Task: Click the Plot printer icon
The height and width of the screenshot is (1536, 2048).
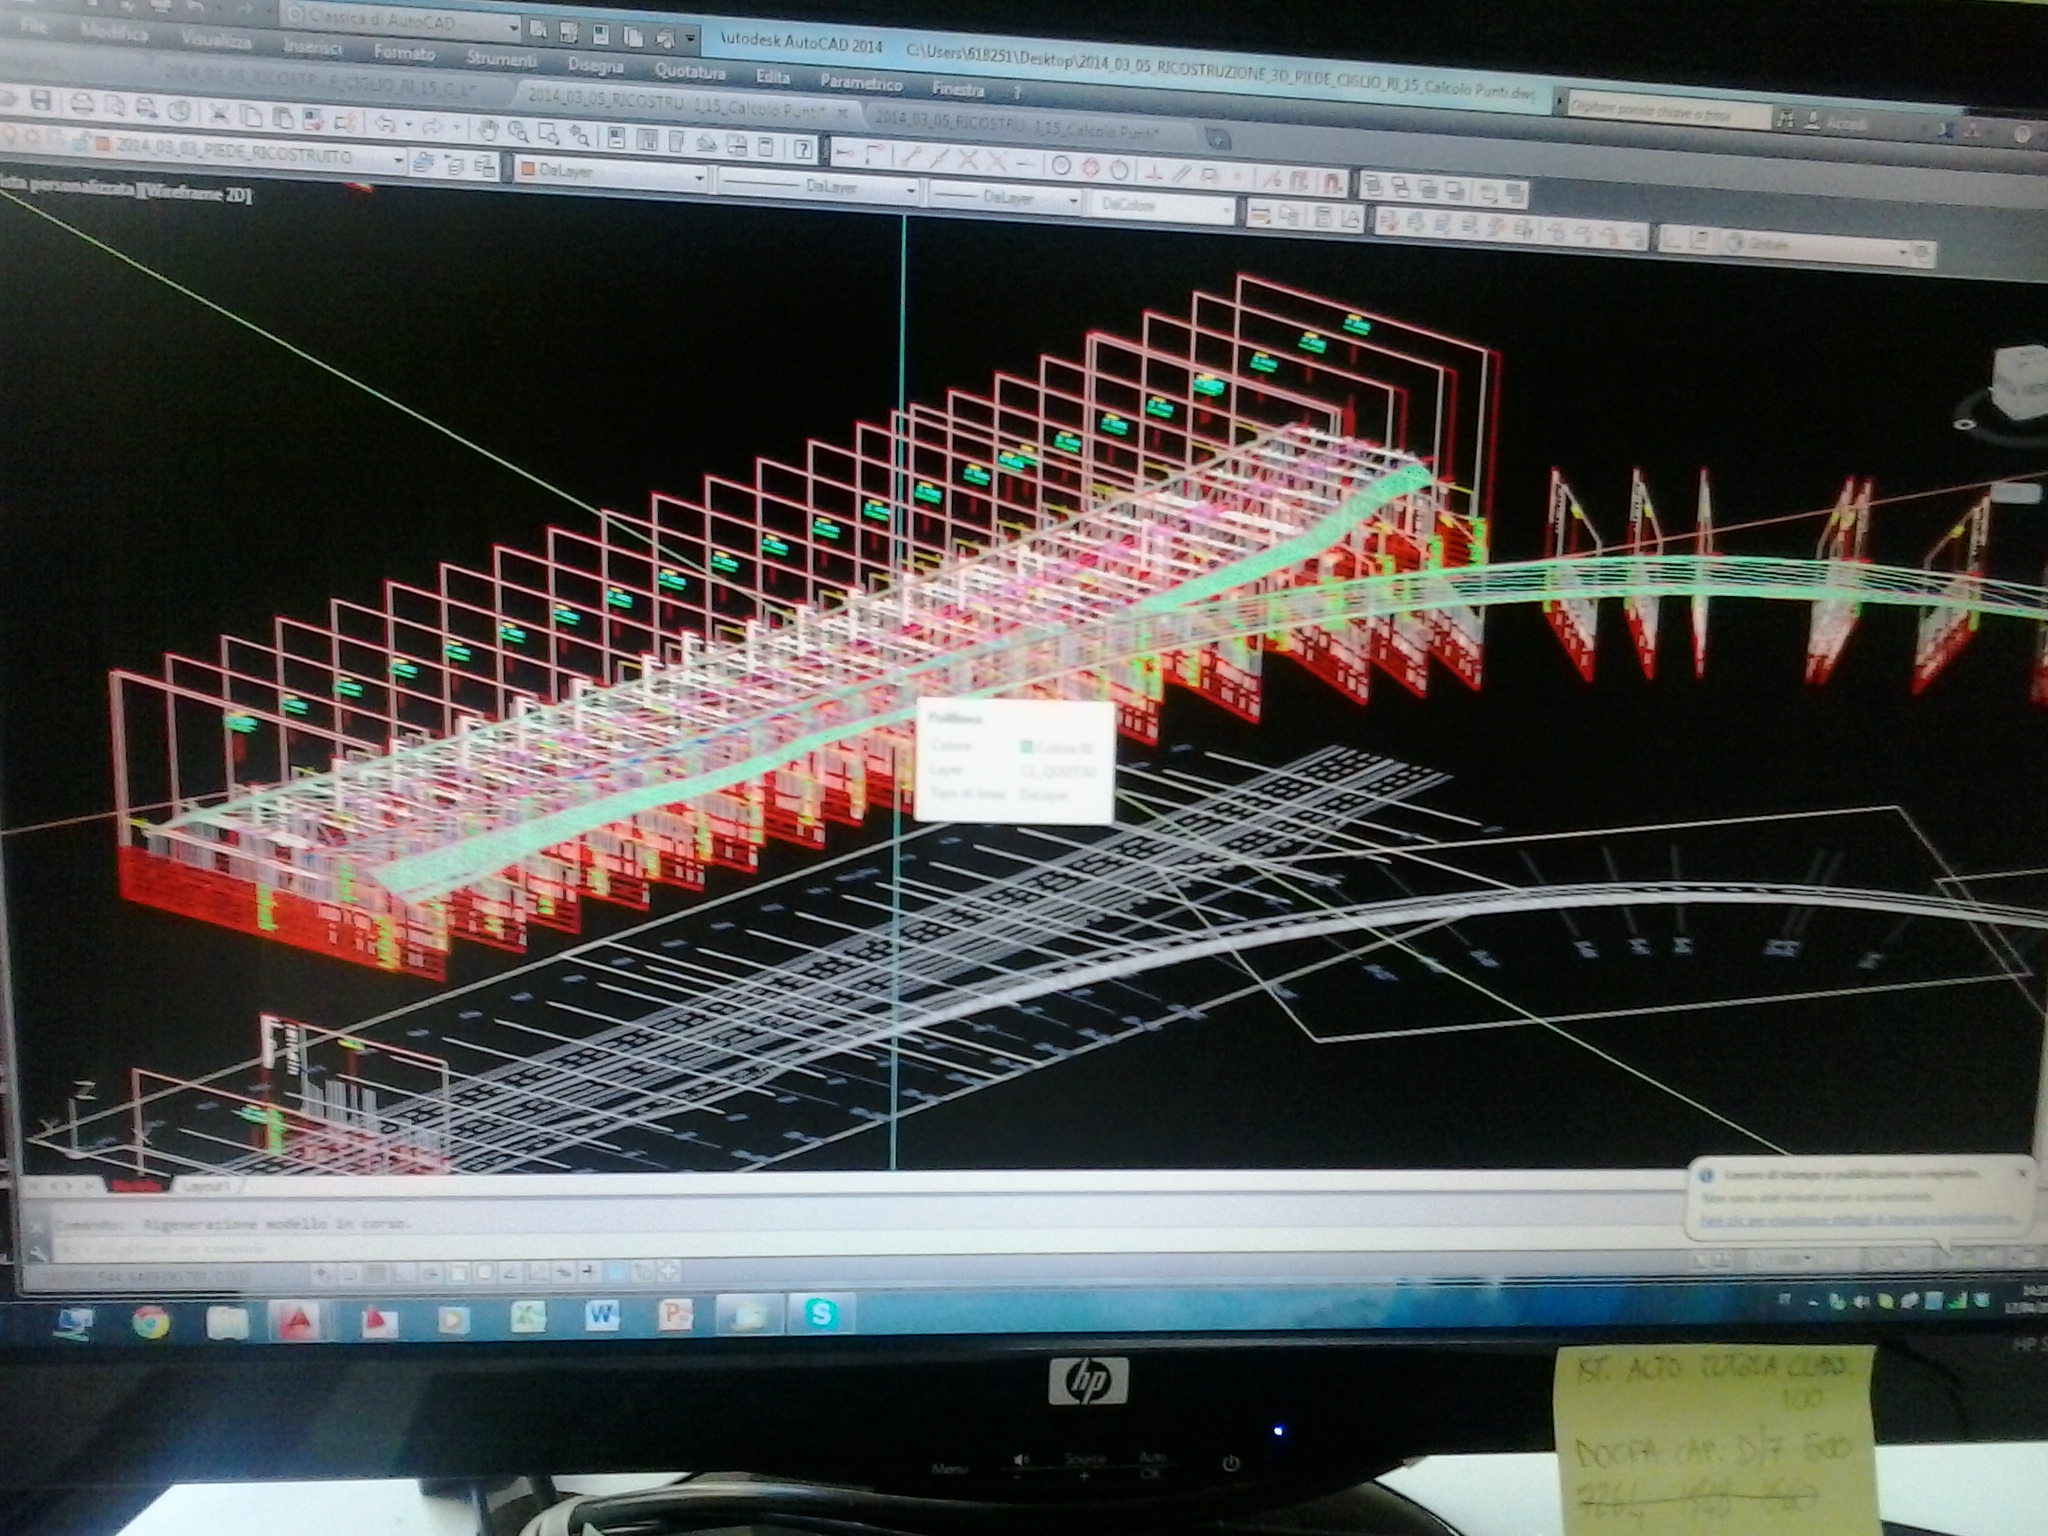Action: pos(83,103)
